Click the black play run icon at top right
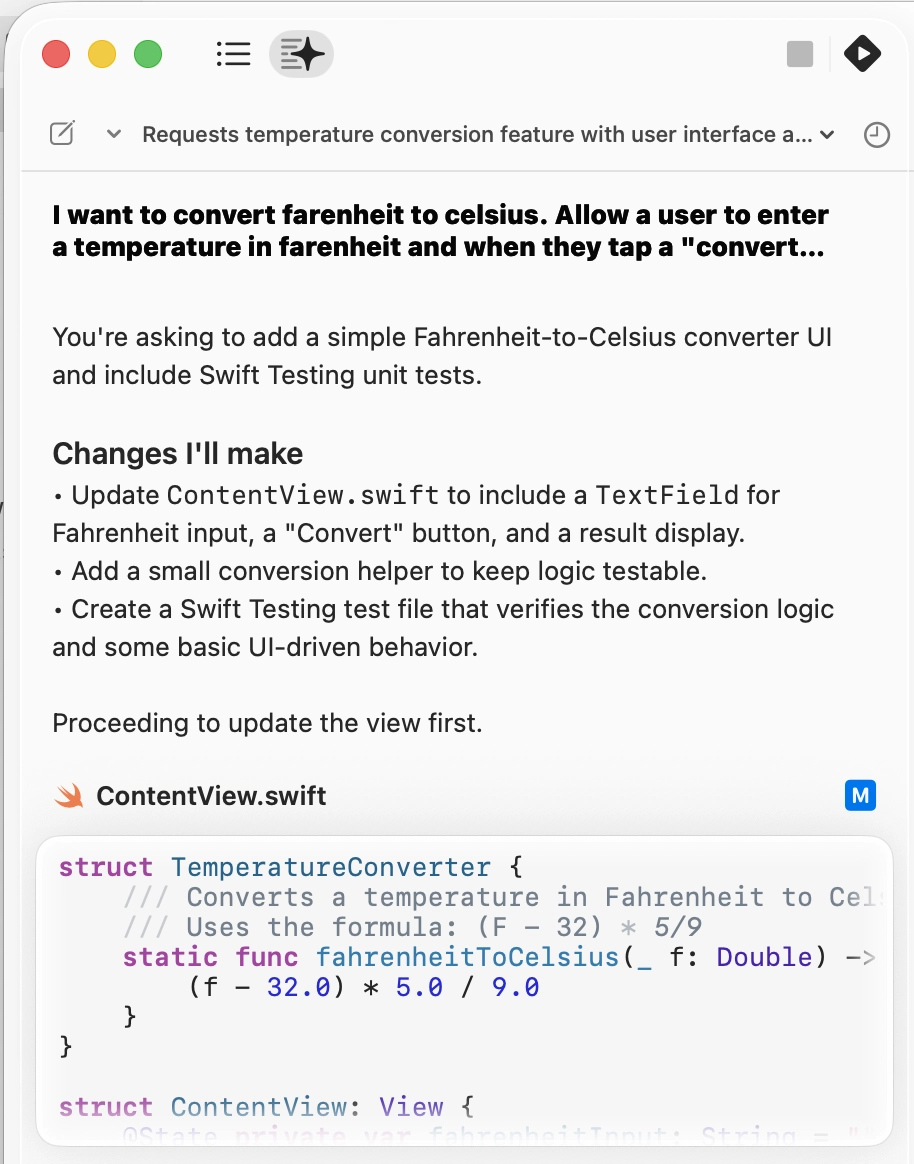Screen dimensions: 914x1164 tap(862, 54)
